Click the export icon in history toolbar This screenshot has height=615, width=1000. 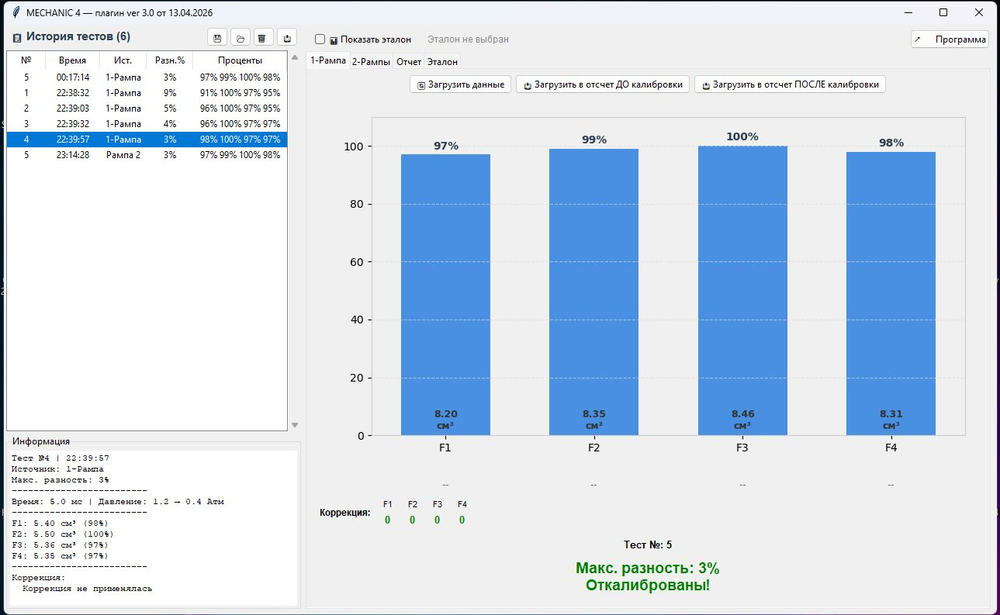286,38
